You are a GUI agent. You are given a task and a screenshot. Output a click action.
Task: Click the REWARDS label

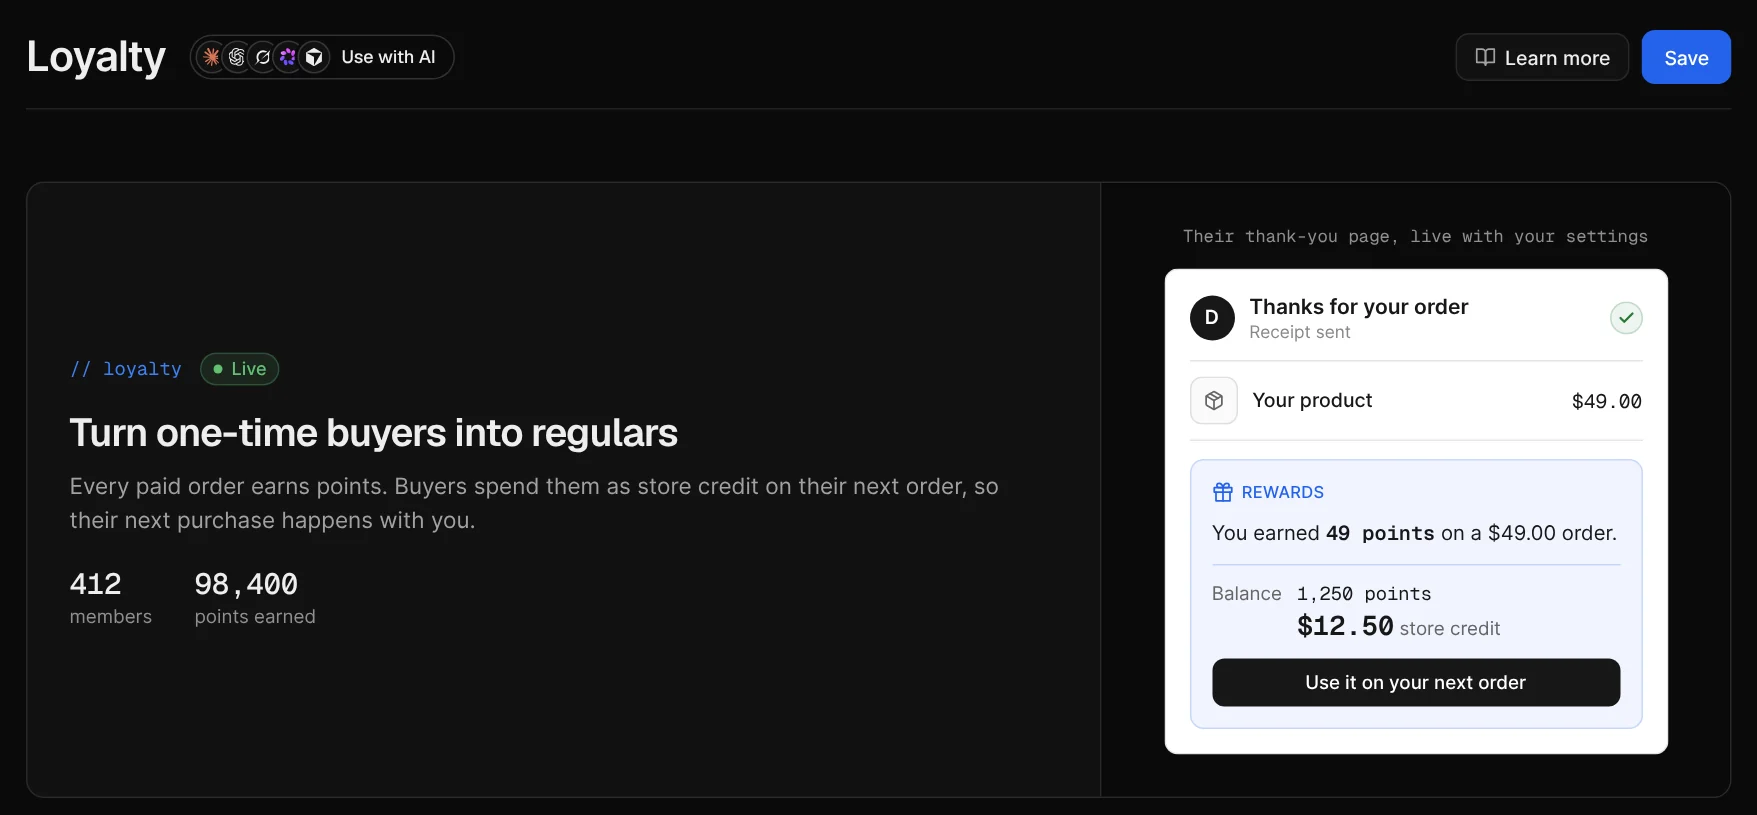click(x=1282, y=492)
